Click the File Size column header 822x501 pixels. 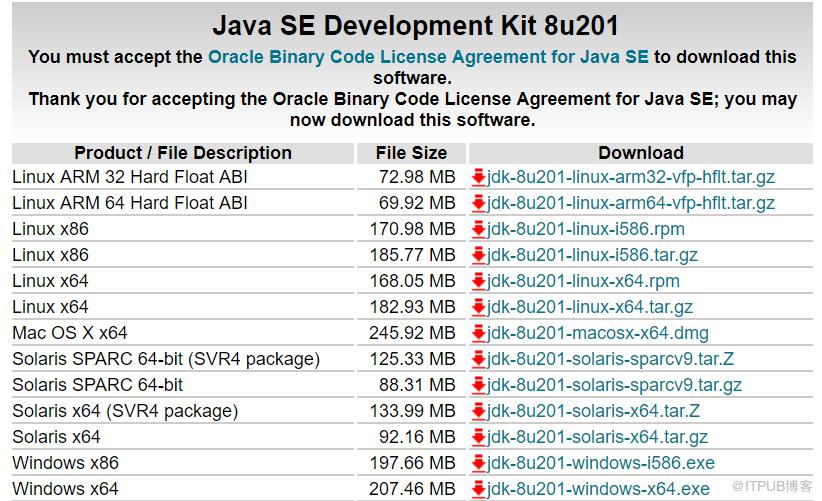click(412, 153)
